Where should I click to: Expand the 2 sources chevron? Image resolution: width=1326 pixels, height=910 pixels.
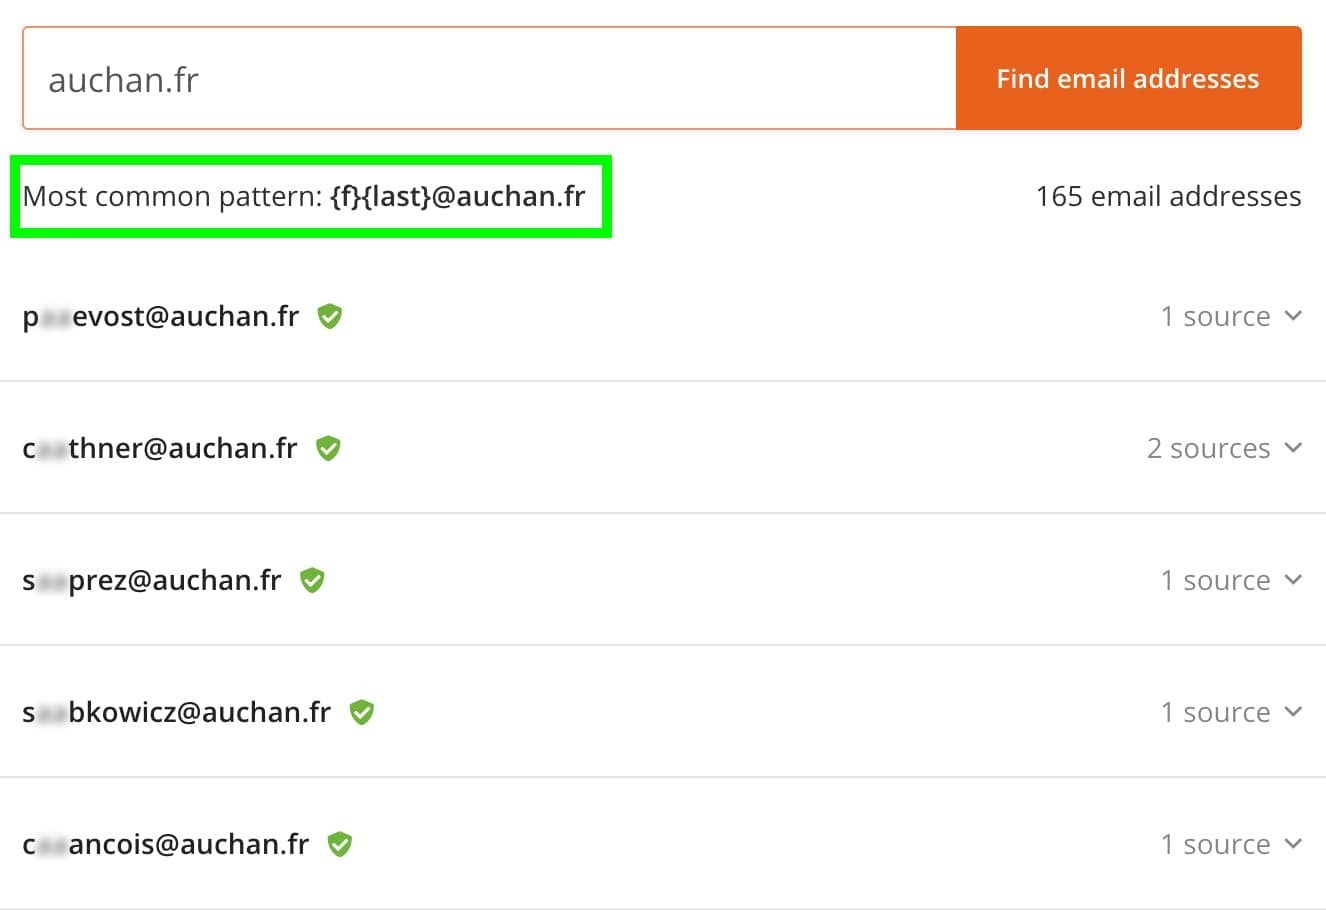(x=1293, y=448)
